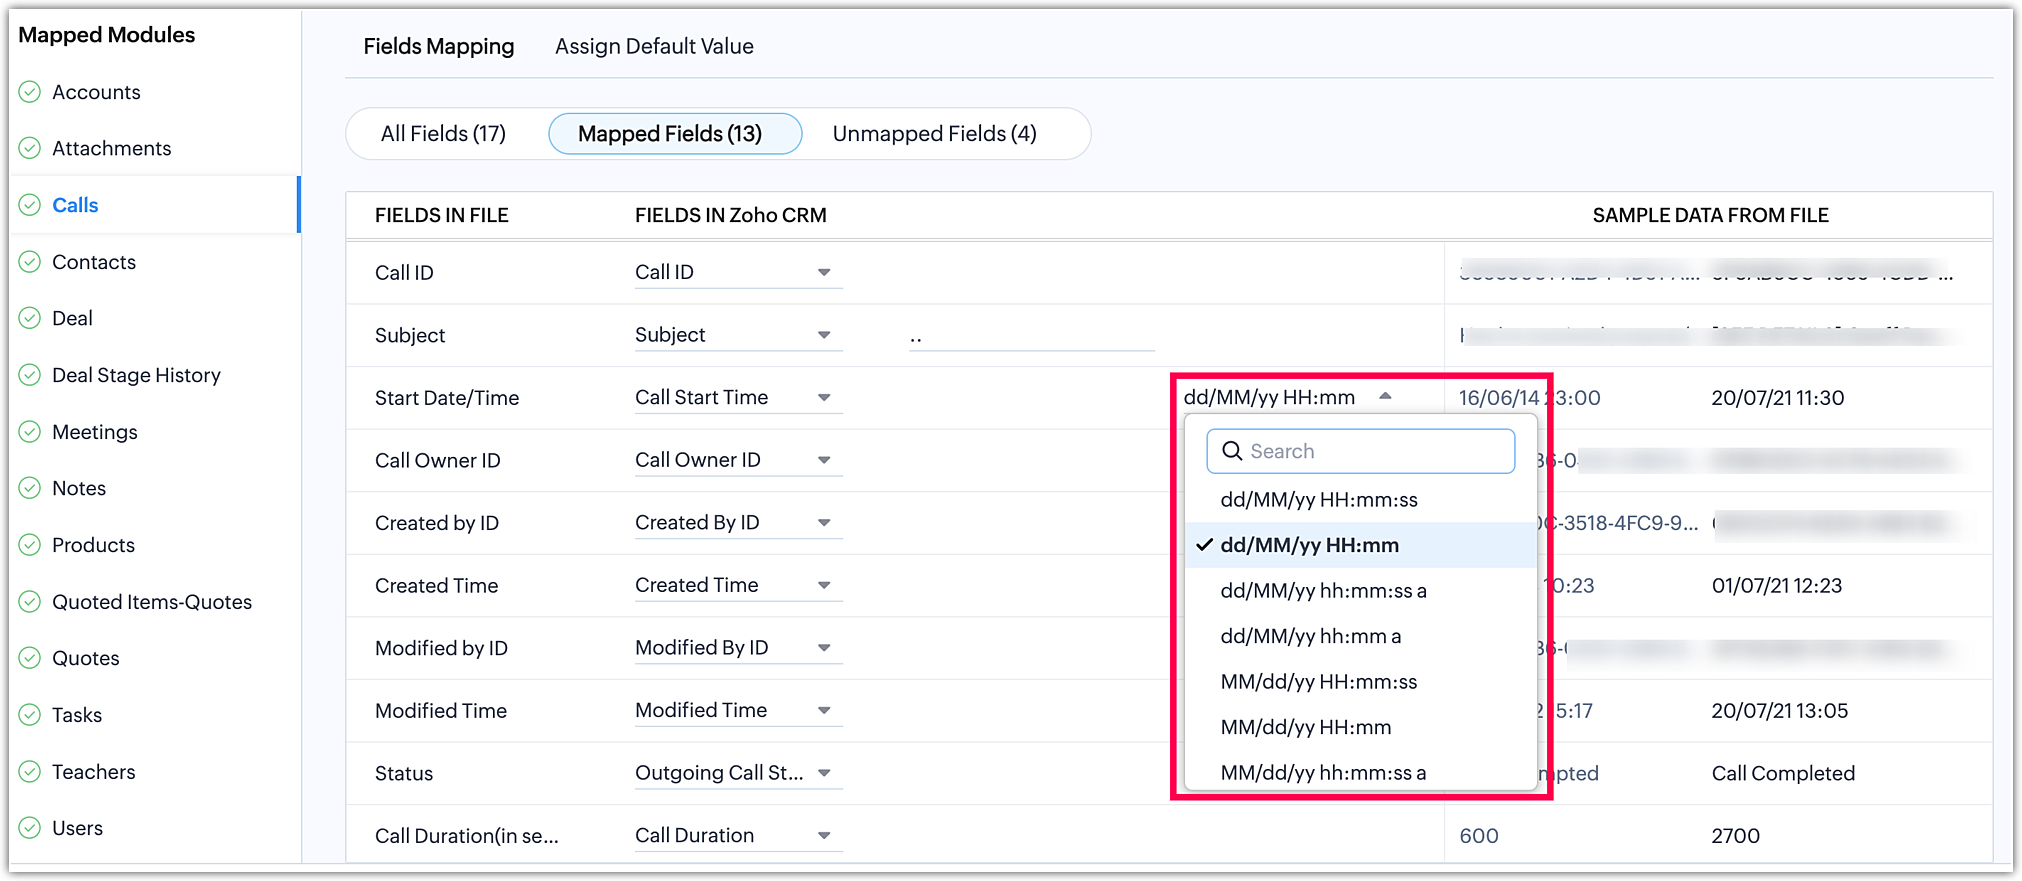Open the Meetings module in sidebar
The height and width of the screenshot is (881, 2022).
tap(95, 432)
